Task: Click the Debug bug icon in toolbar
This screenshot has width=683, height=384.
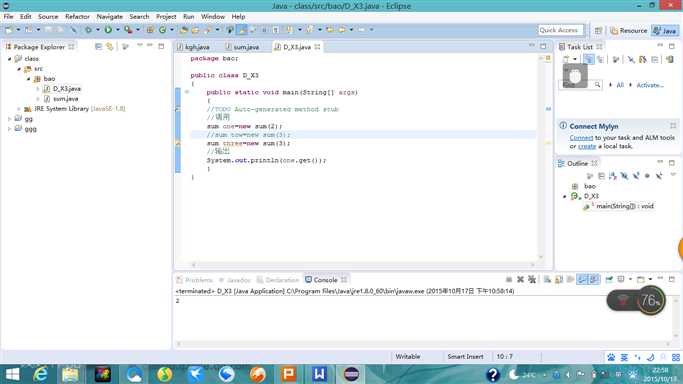Action: click(88, 30)
